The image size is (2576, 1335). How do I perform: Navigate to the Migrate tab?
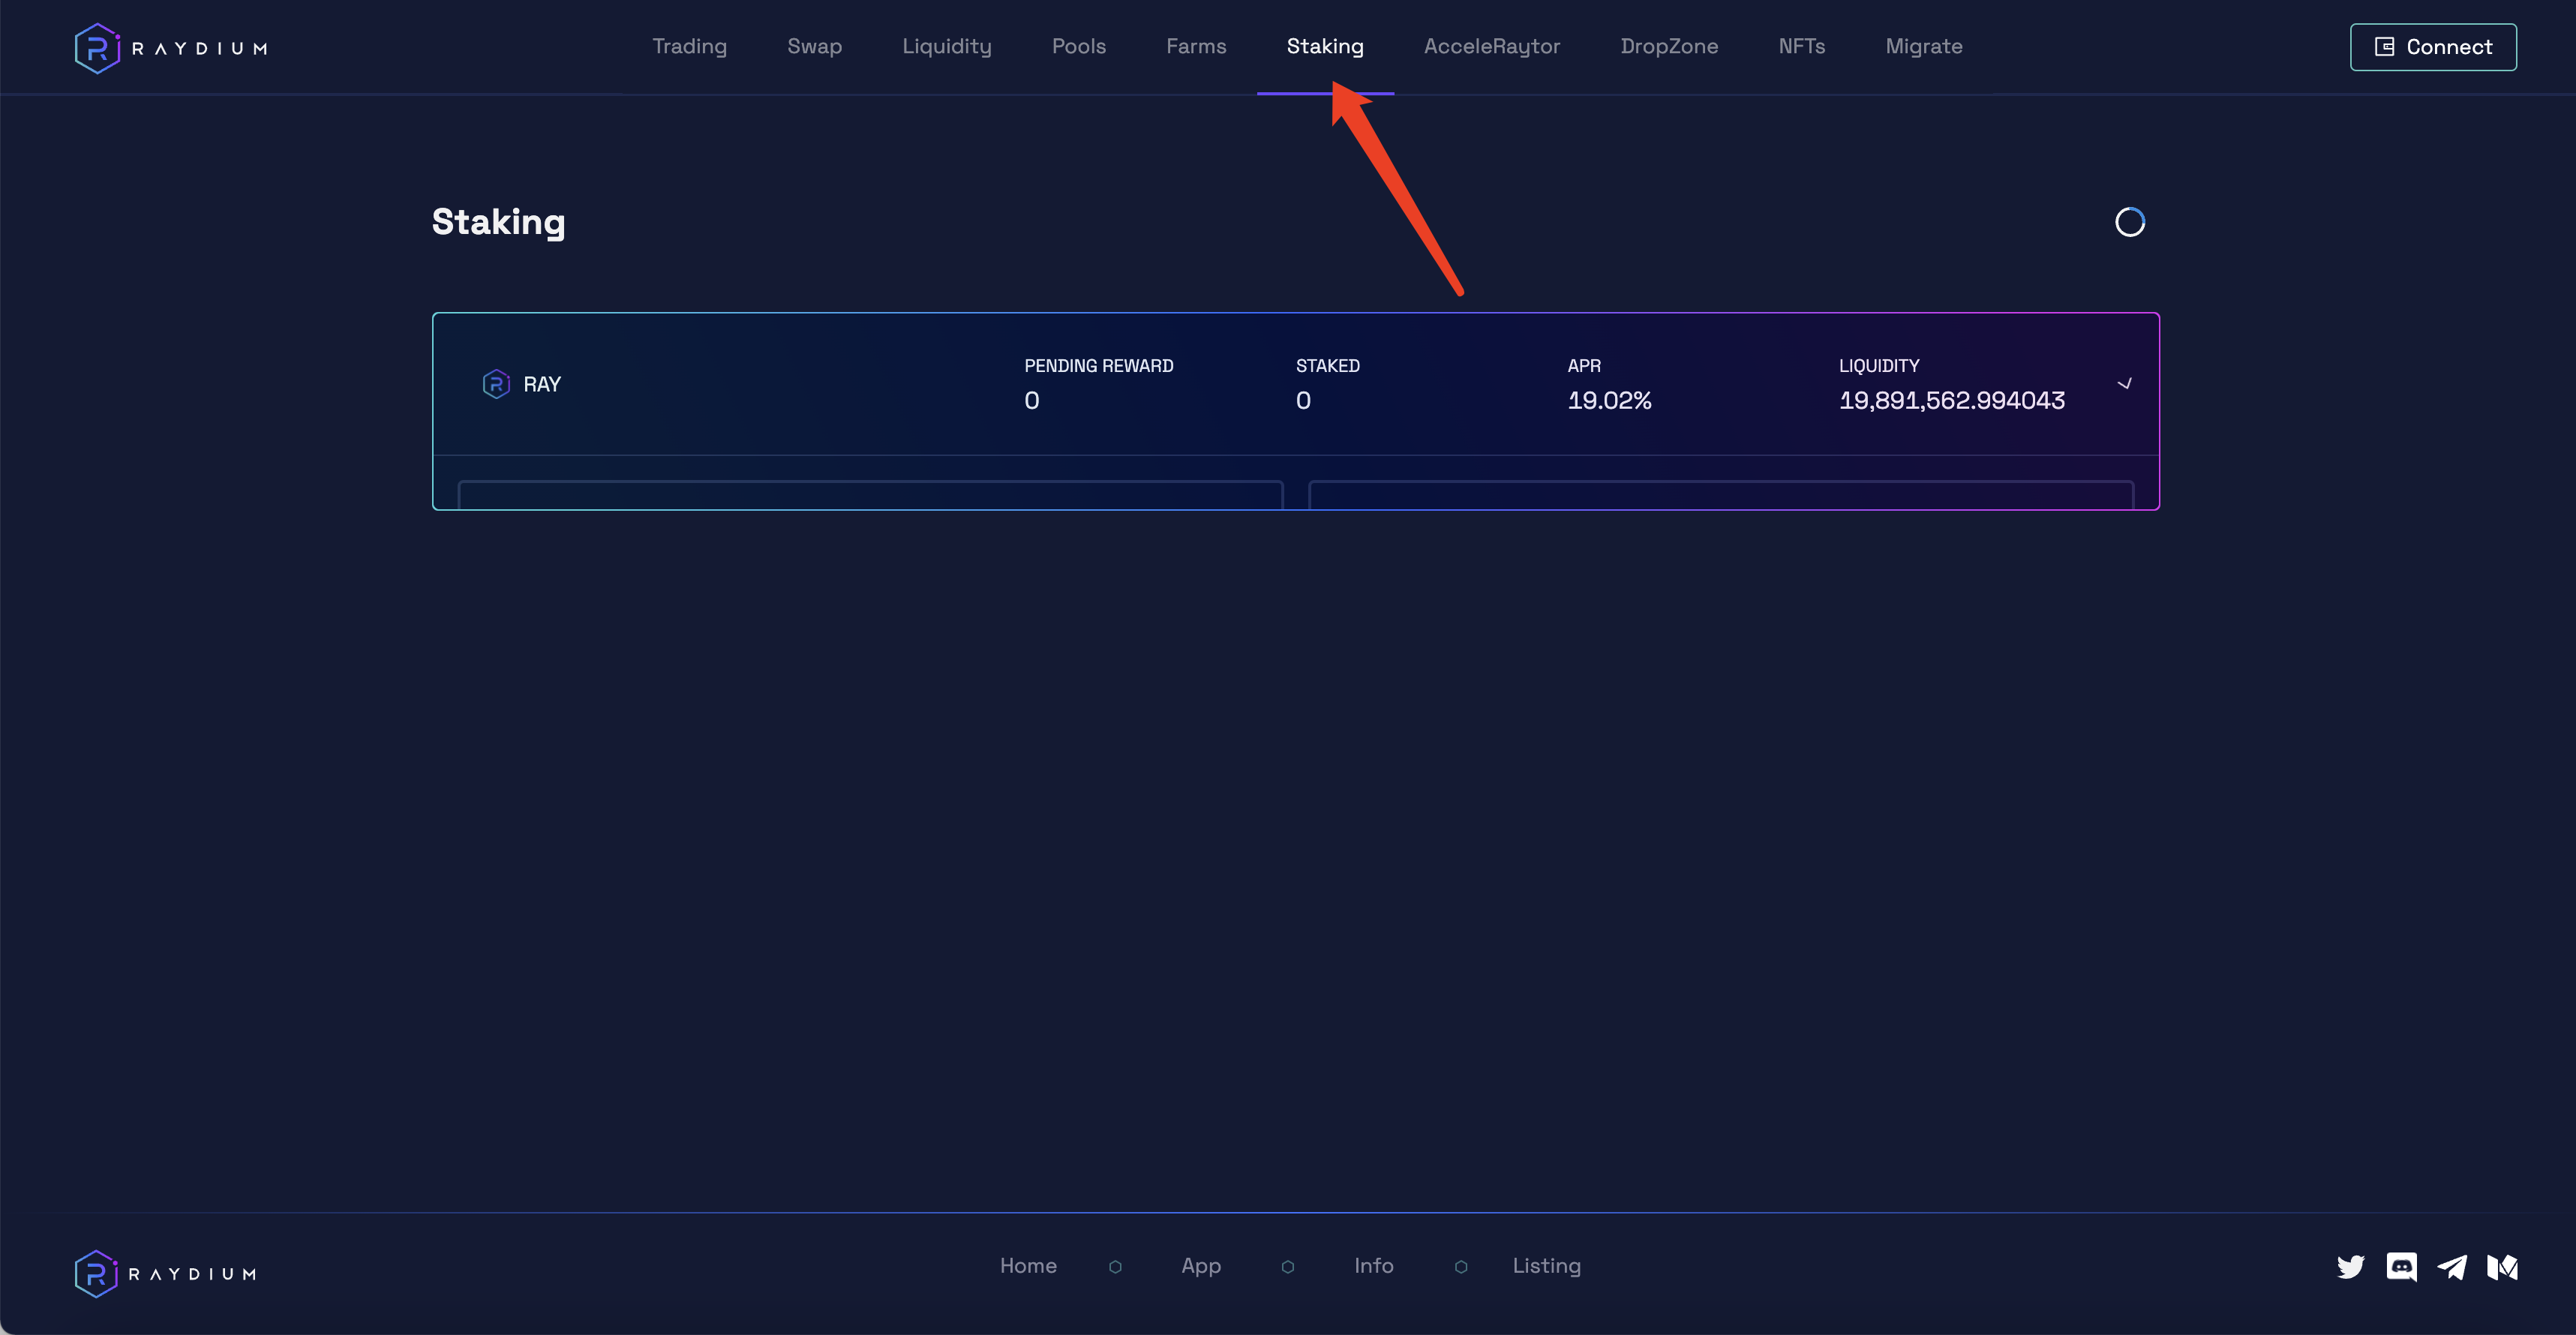coord(1923,47)
